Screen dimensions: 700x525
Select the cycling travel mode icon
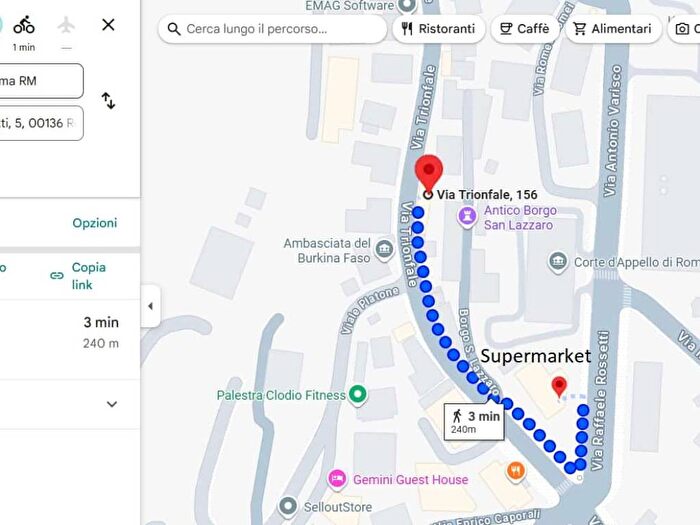(24, 25)
